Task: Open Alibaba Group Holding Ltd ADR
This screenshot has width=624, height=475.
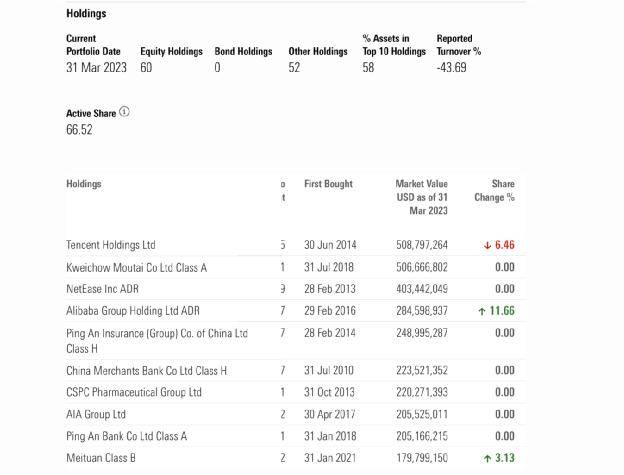Action: tap(133, 311)
